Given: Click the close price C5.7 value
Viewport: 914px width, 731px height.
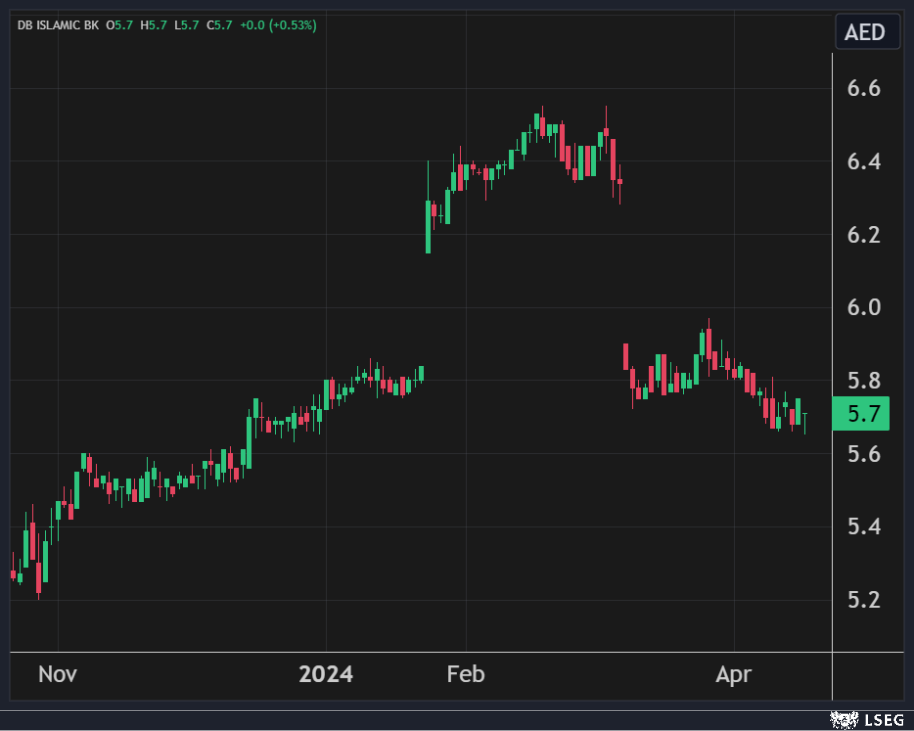Looking at the screenshot, I should coord(219,25).
